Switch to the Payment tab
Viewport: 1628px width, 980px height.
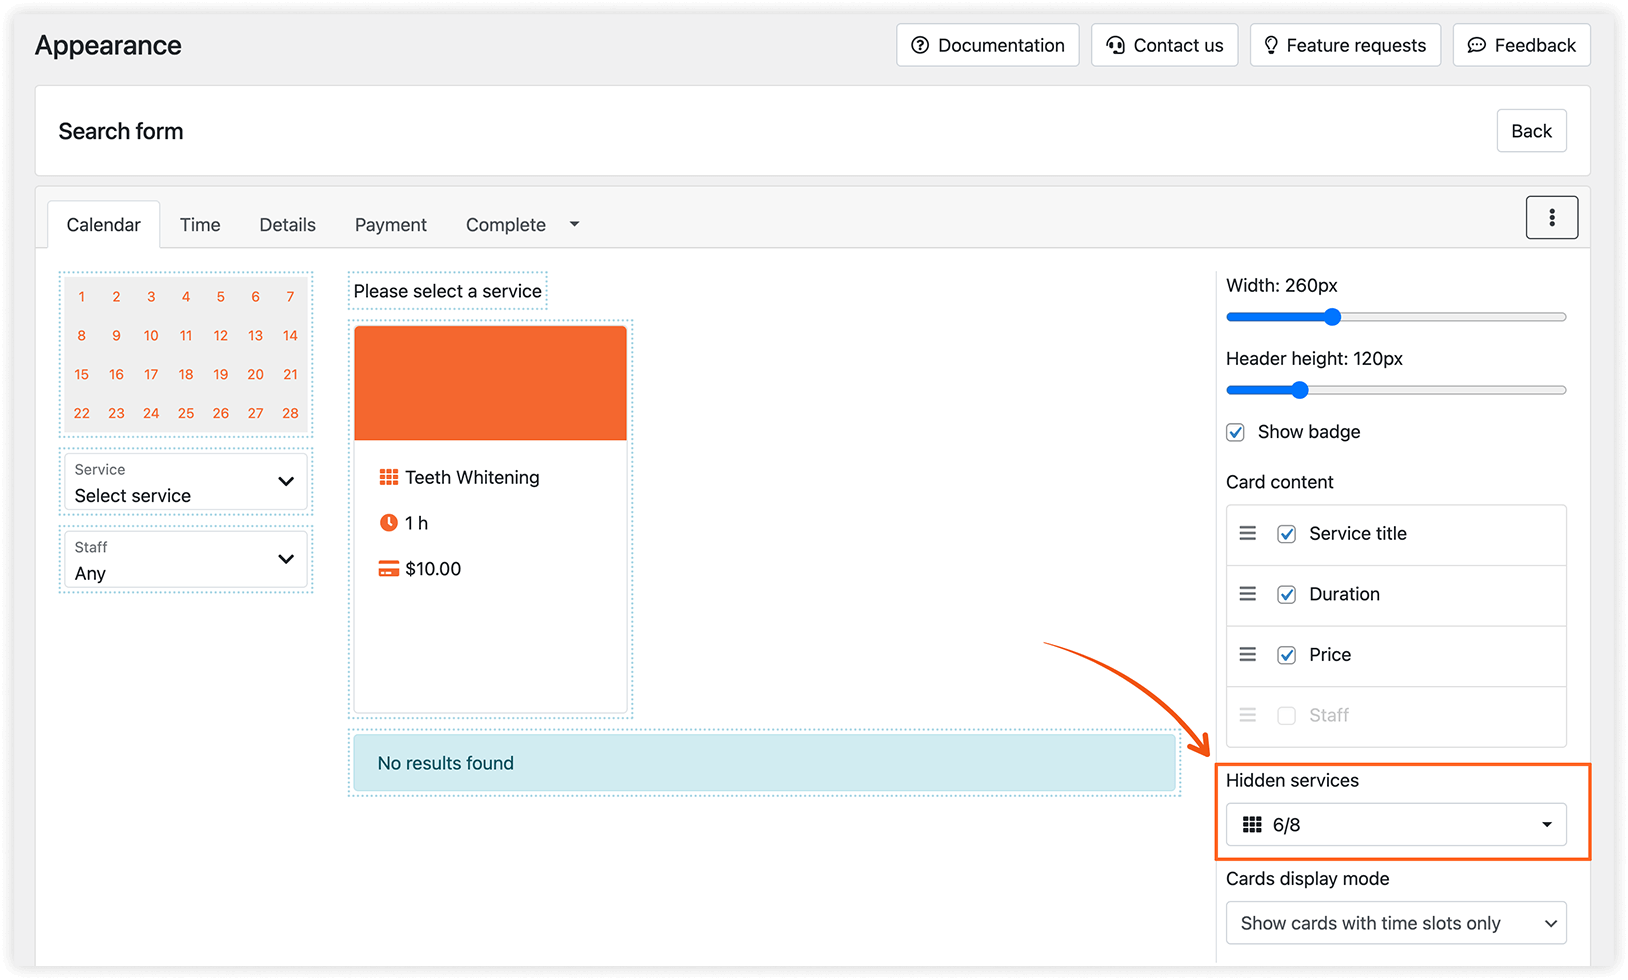[390, 224]
